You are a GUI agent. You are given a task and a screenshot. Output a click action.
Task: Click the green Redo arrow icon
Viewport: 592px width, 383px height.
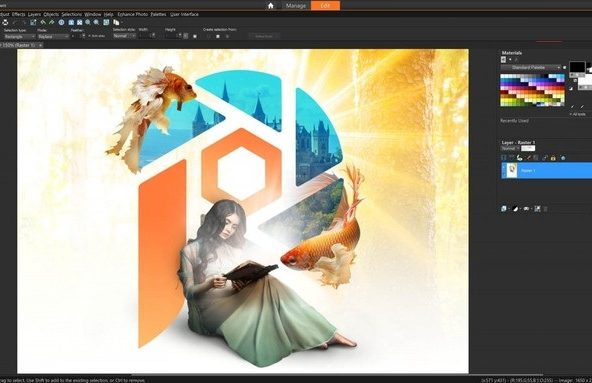[x=52, y=23]
